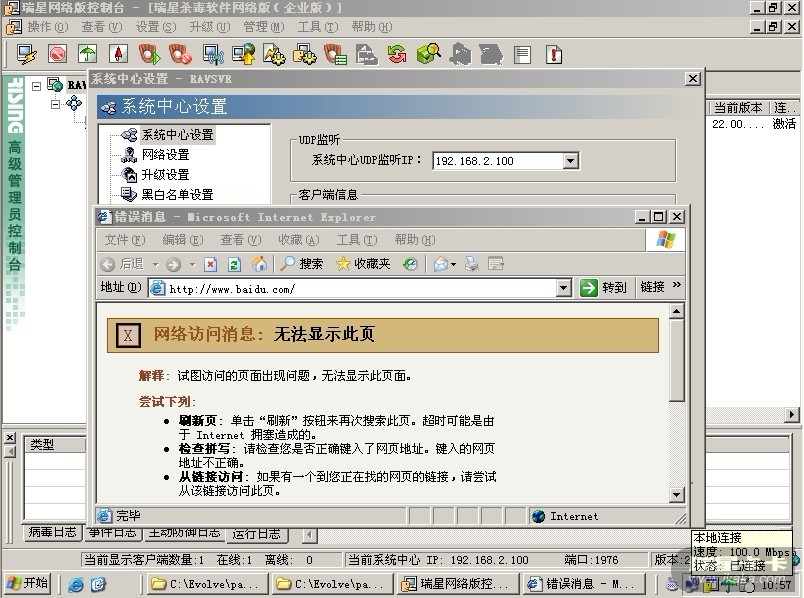The width and height of the screenshot is (804, 598).
Task: Open the 管理(M) menu in console
Action: 264,27
